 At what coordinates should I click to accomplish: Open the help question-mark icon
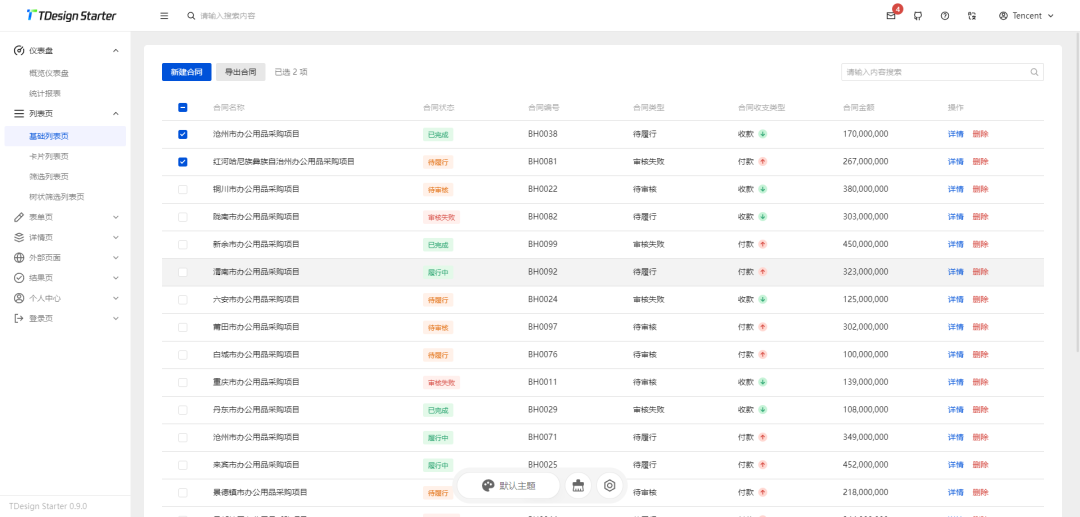(945, 16)
